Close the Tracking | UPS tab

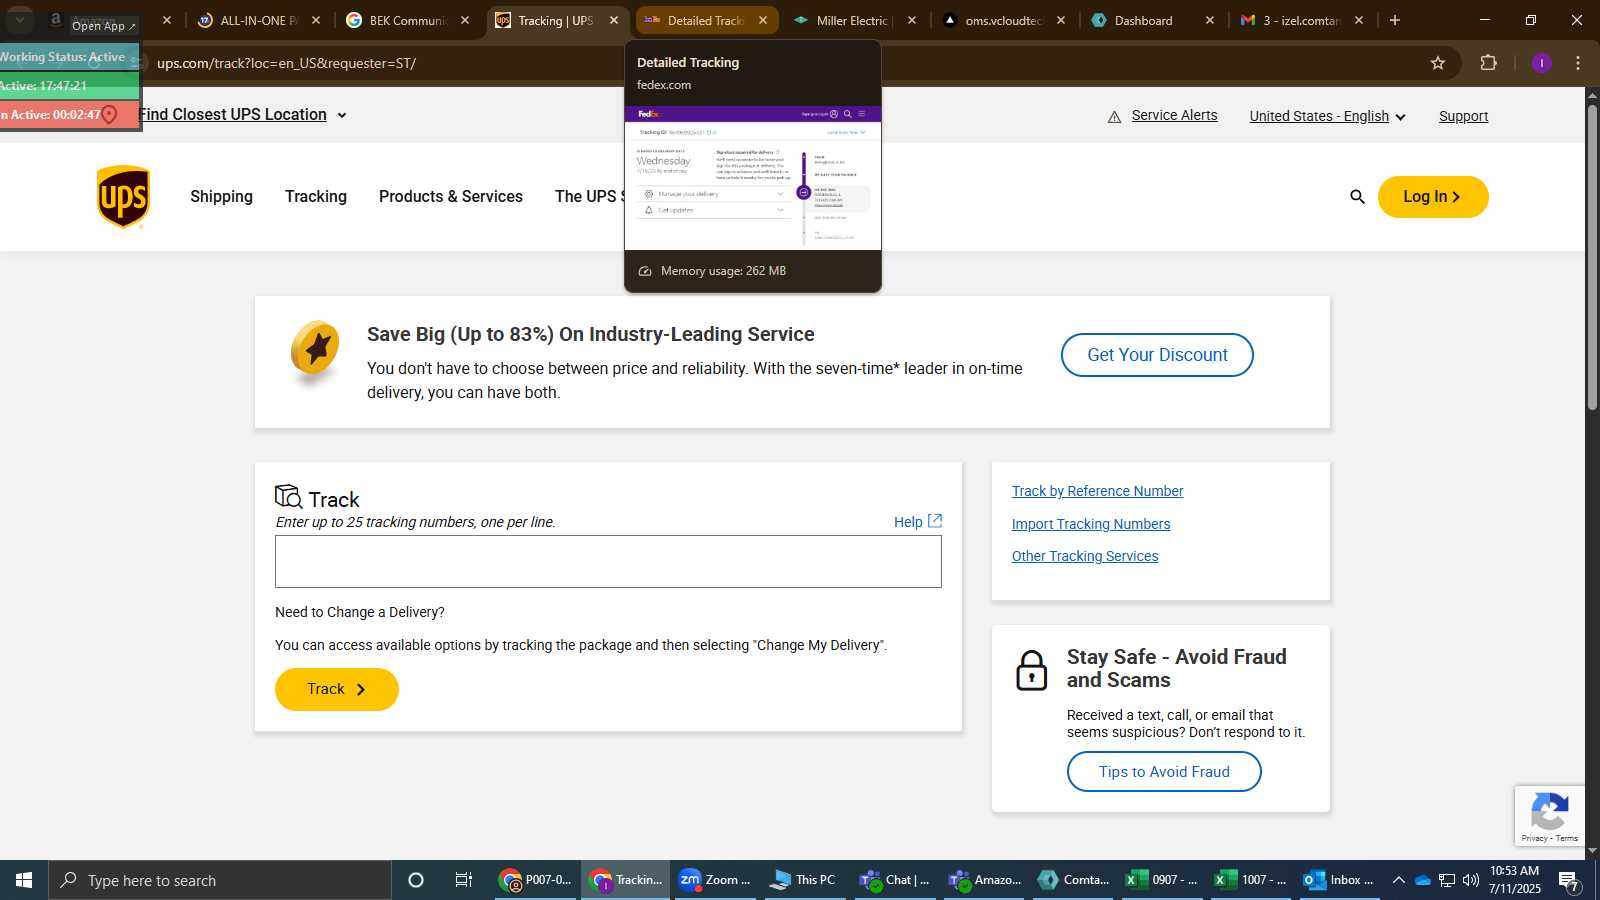[614, 20]
